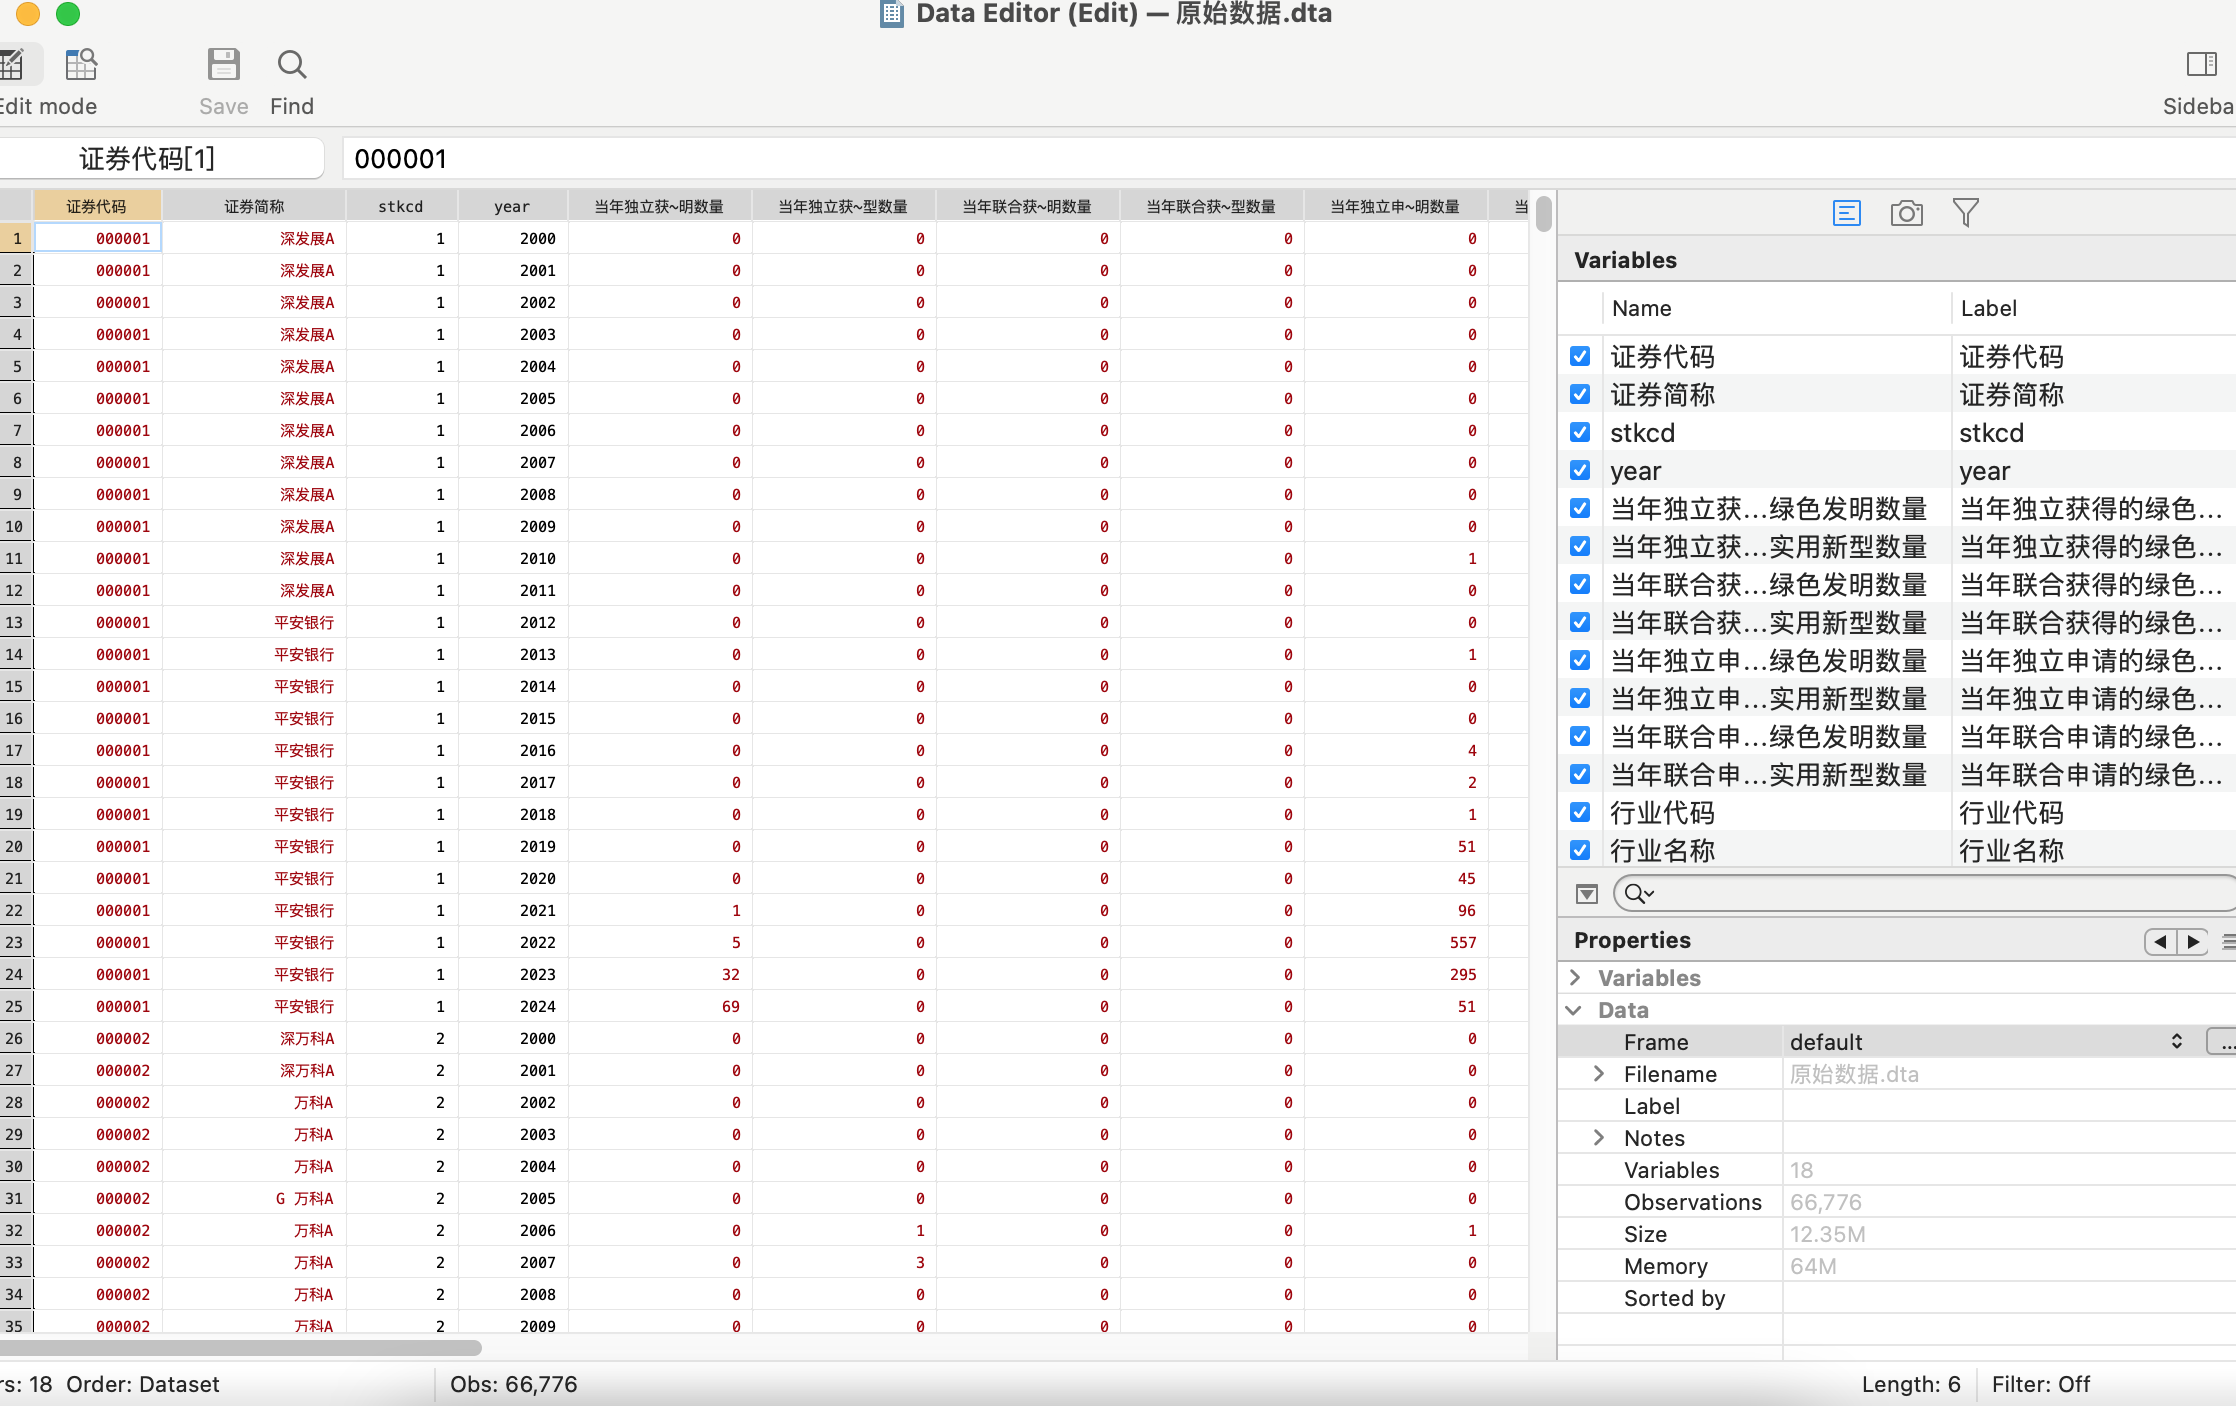The width and height of the screenshot is (2236, 1406).
Task: Uncheck the stkcd variable checkbox
Action: coord(1580,432)
